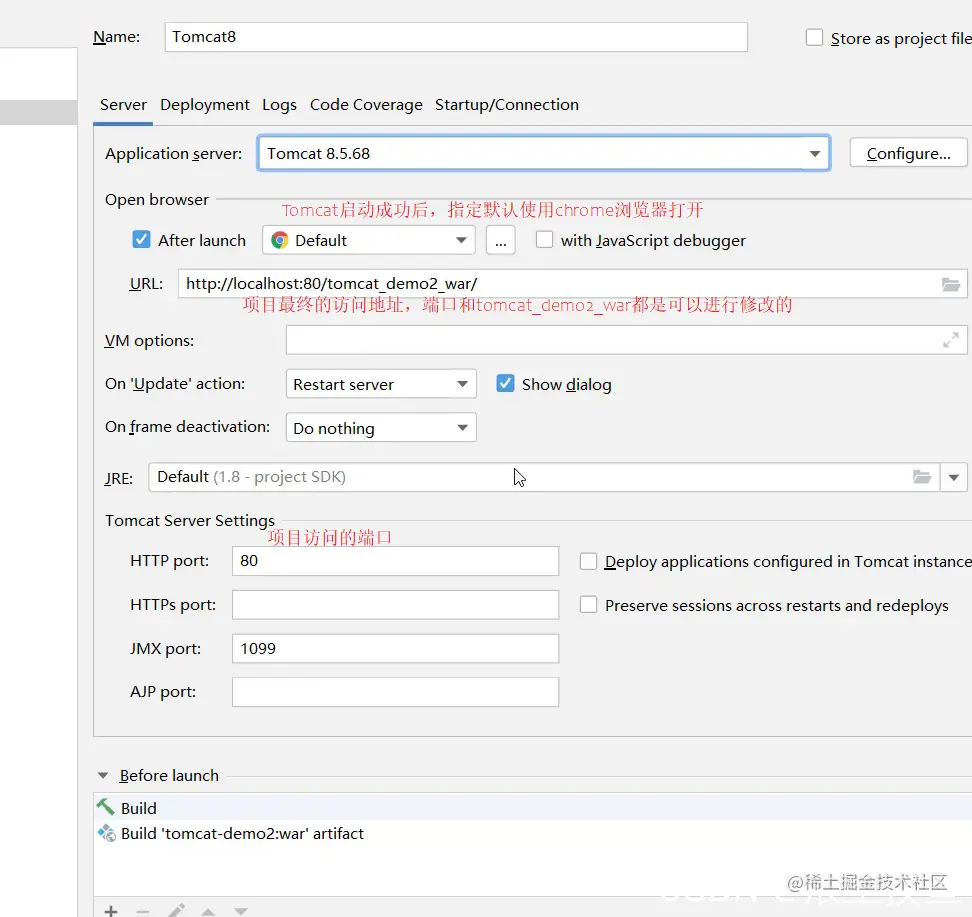Enable with JavaScript debugger checkbox
The height and width of the screenshot is (917, 972).
544,239
